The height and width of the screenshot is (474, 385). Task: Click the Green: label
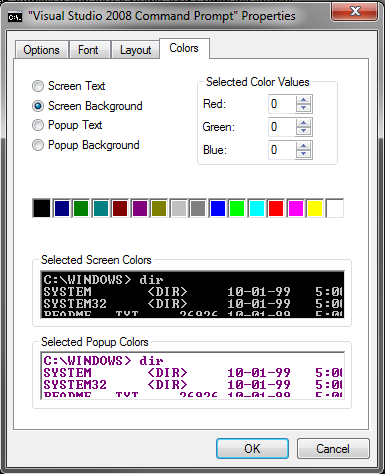219,127
